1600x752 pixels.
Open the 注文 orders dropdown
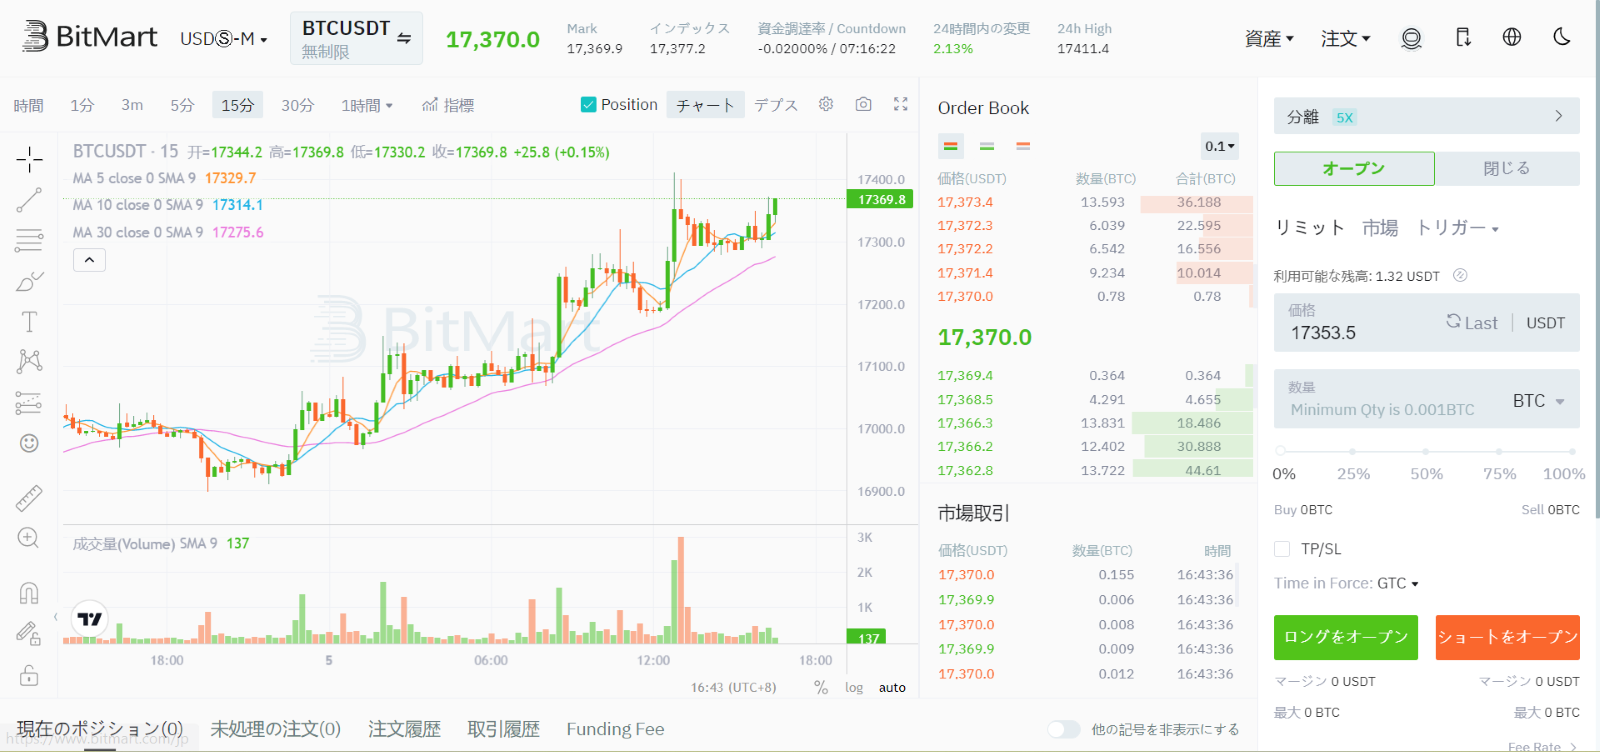click(1345, 39)
